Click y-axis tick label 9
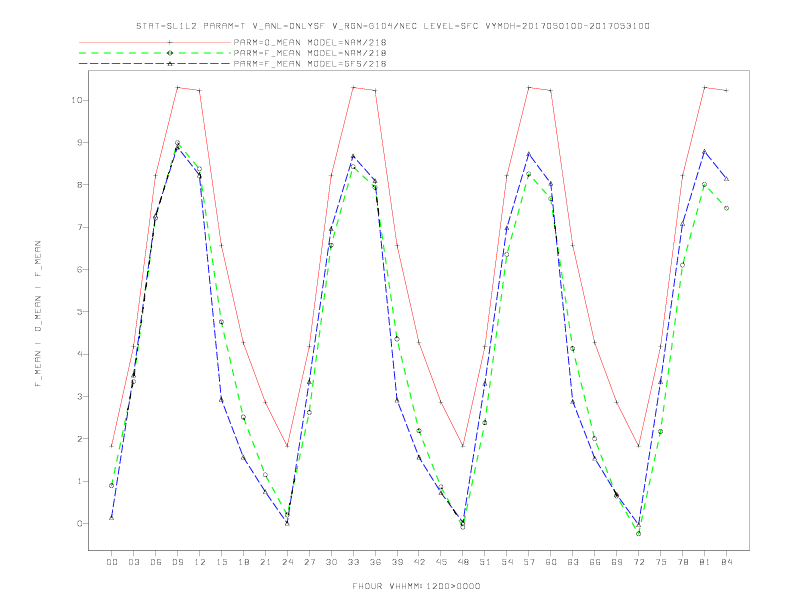Image resolution: width=792 pixels, height=612 pixels. coord(80,142)
